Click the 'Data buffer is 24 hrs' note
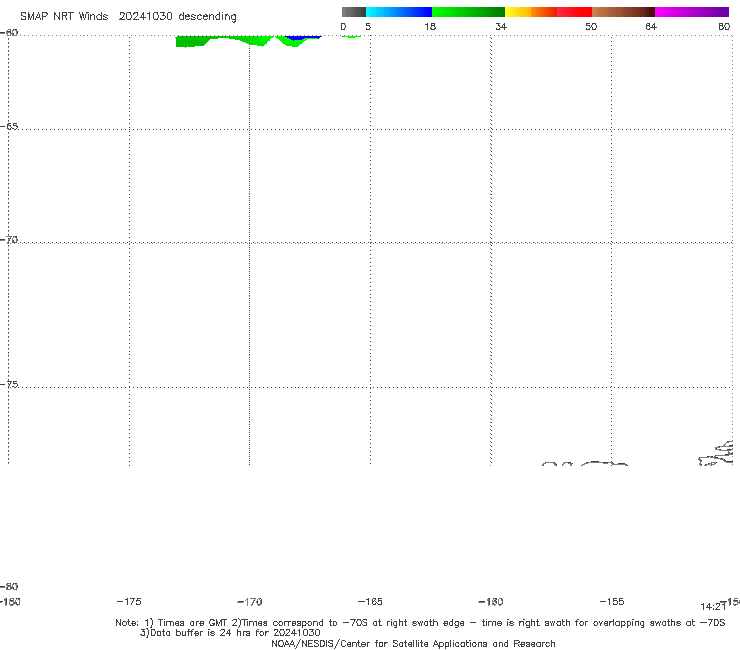The image size is (740, 650). pyautogui.click(x=230, y=633)
